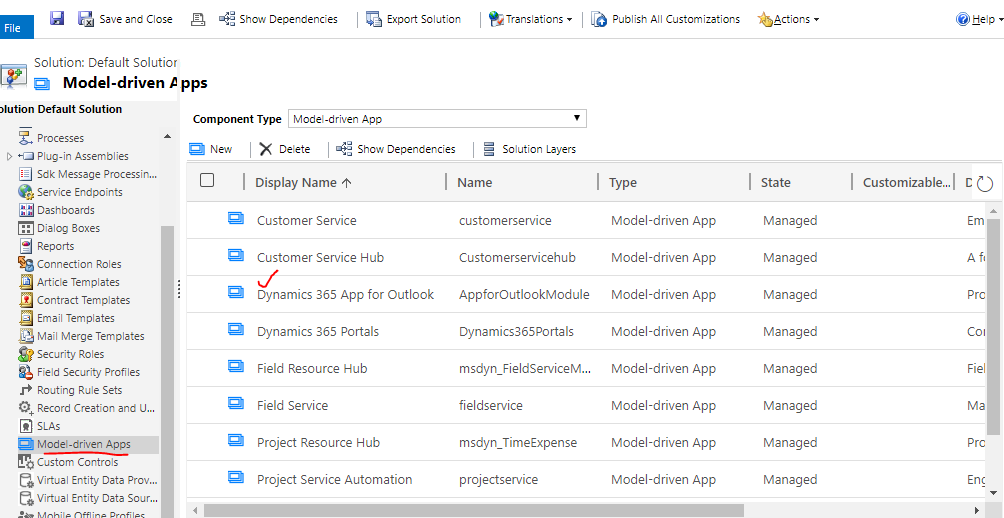Open Mail Merge Templates in the tree
1004x518 pixels.
tap(90, 336)
